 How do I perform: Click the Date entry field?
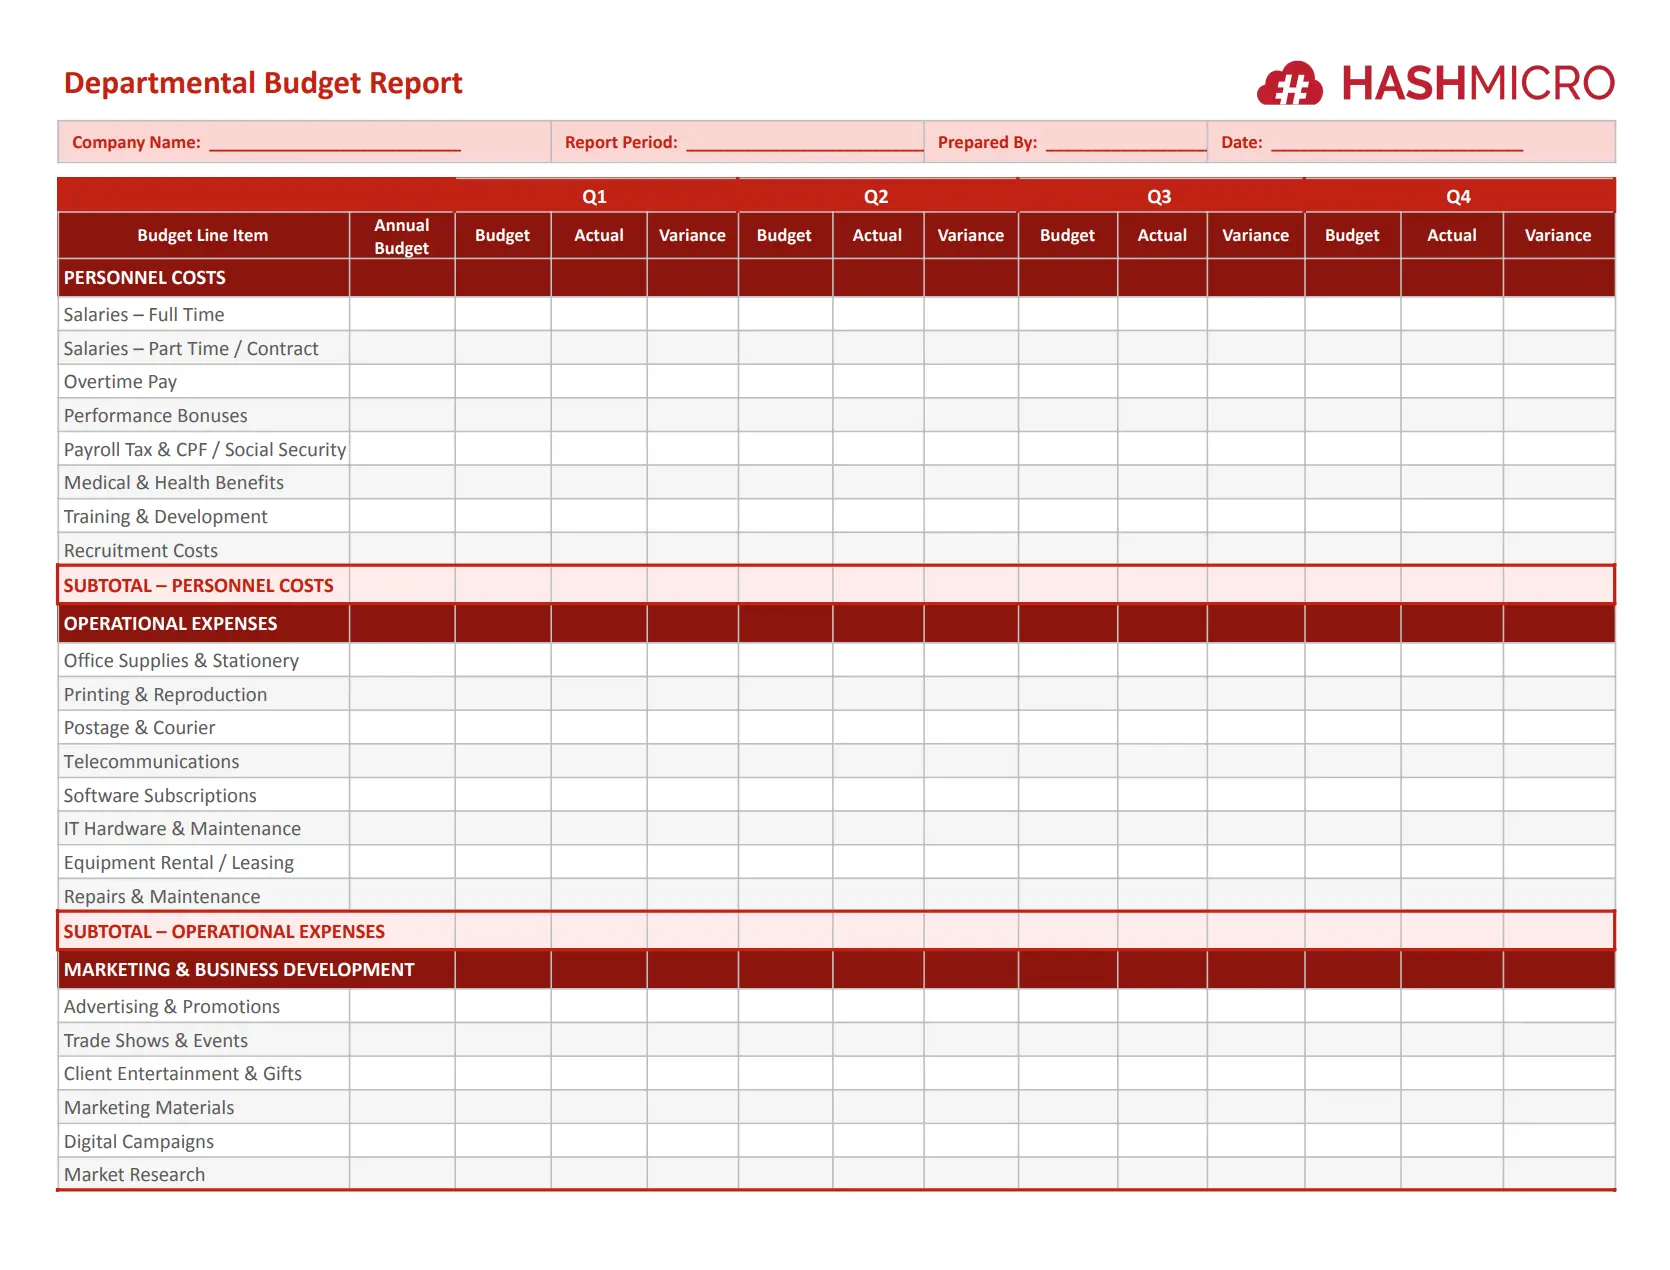1396,143
